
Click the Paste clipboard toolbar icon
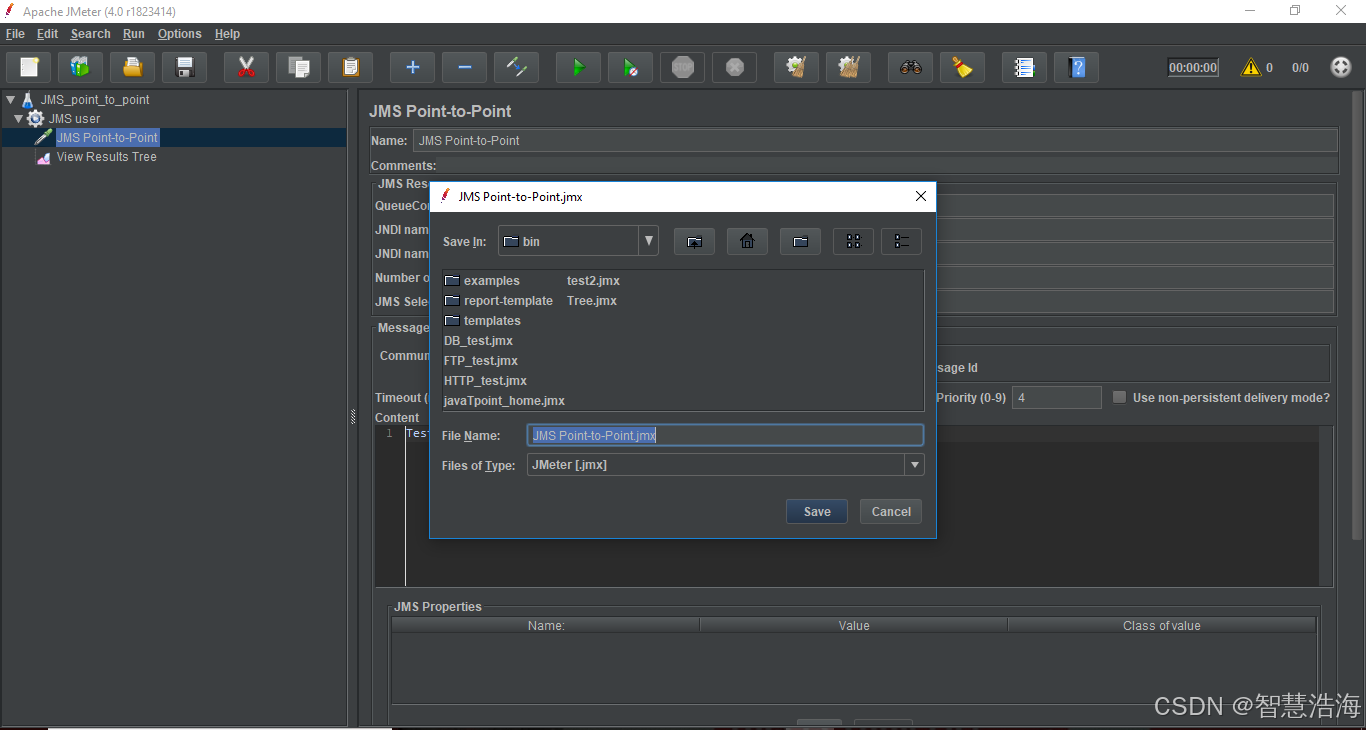click(350, 67)
